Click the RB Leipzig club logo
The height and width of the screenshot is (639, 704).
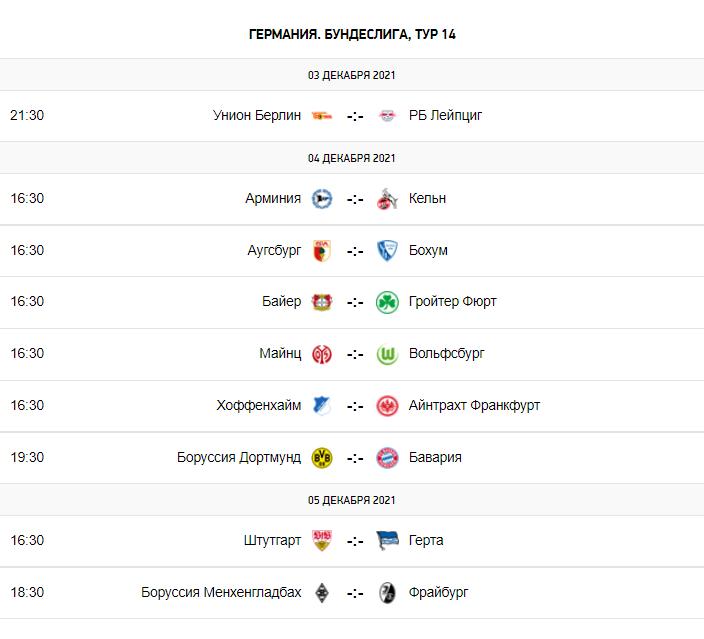pyautogui.click(x=387, y=115)
